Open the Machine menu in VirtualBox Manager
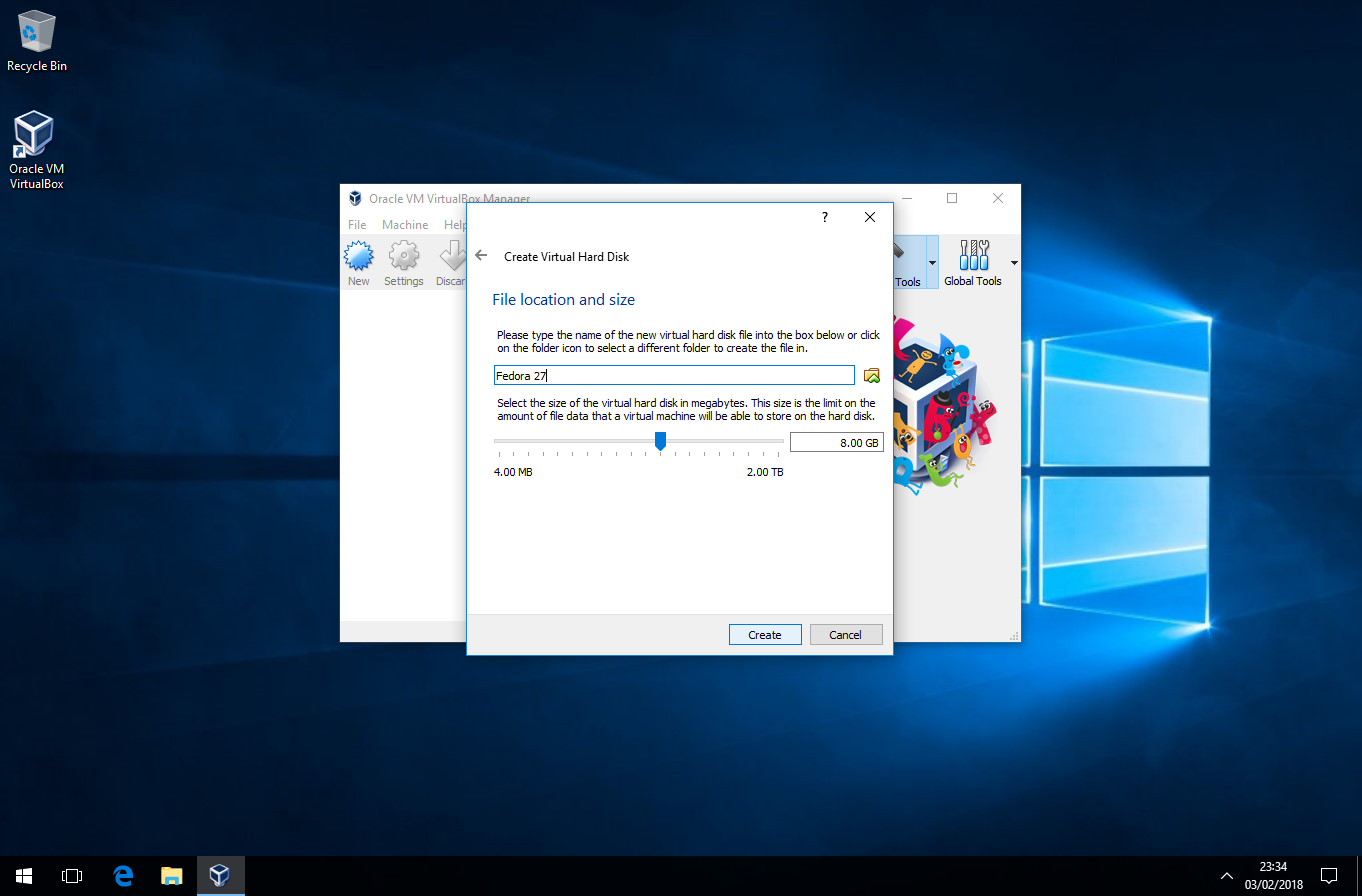The width and height of the screenshot is (1362, 896). tap(405, 225)
